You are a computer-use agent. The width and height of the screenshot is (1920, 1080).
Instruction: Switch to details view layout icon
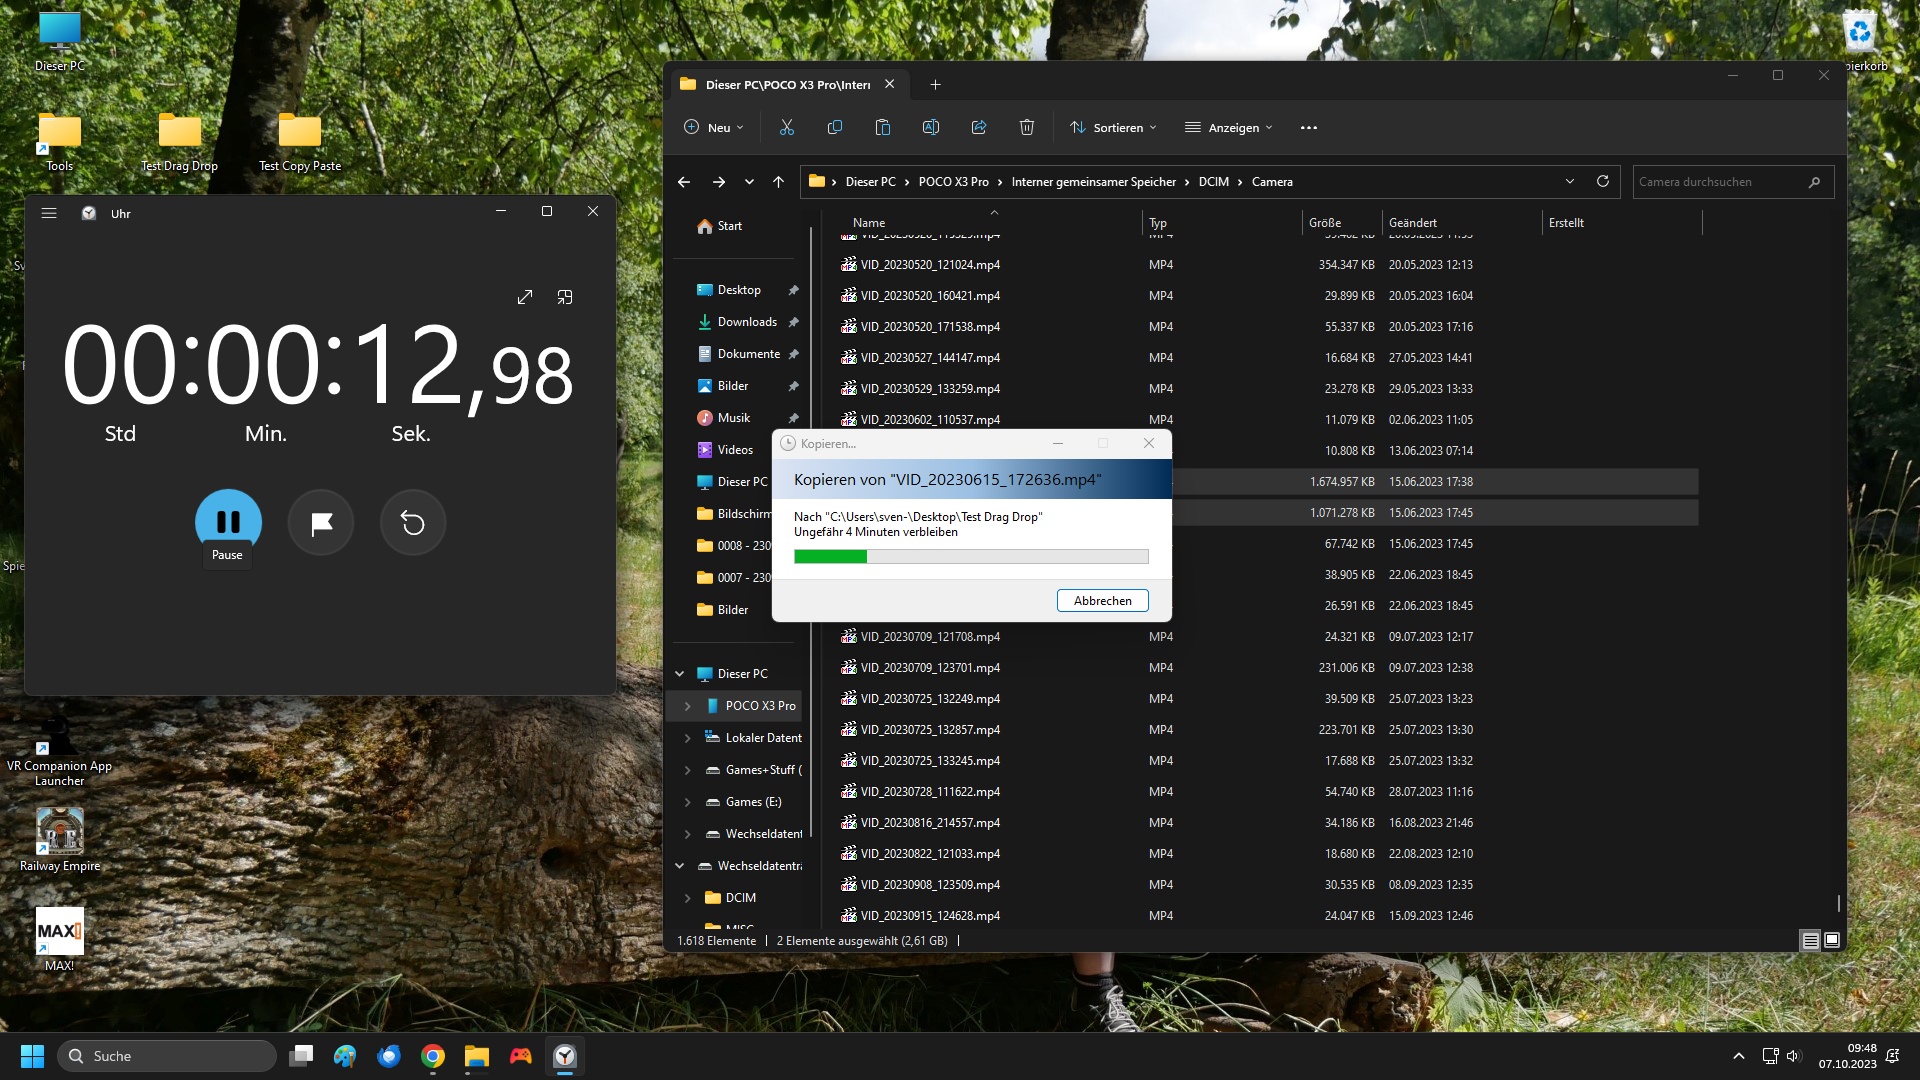pos(1810,940)
